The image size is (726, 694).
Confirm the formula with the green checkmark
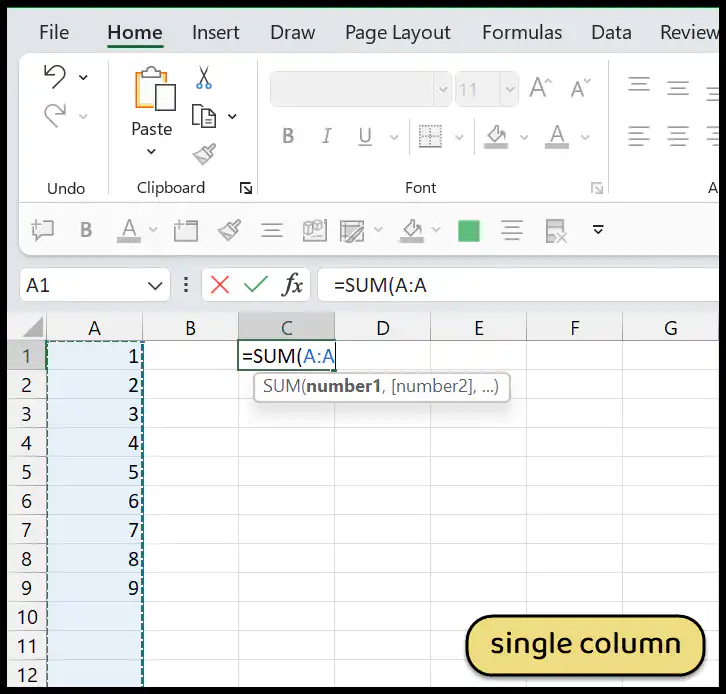[x=256, y=285]
